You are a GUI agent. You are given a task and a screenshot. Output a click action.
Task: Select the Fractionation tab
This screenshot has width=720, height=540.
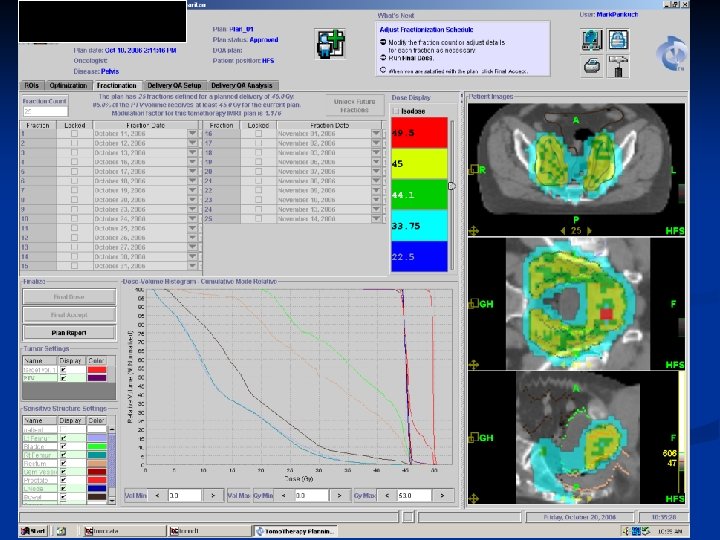click(117, 85)
